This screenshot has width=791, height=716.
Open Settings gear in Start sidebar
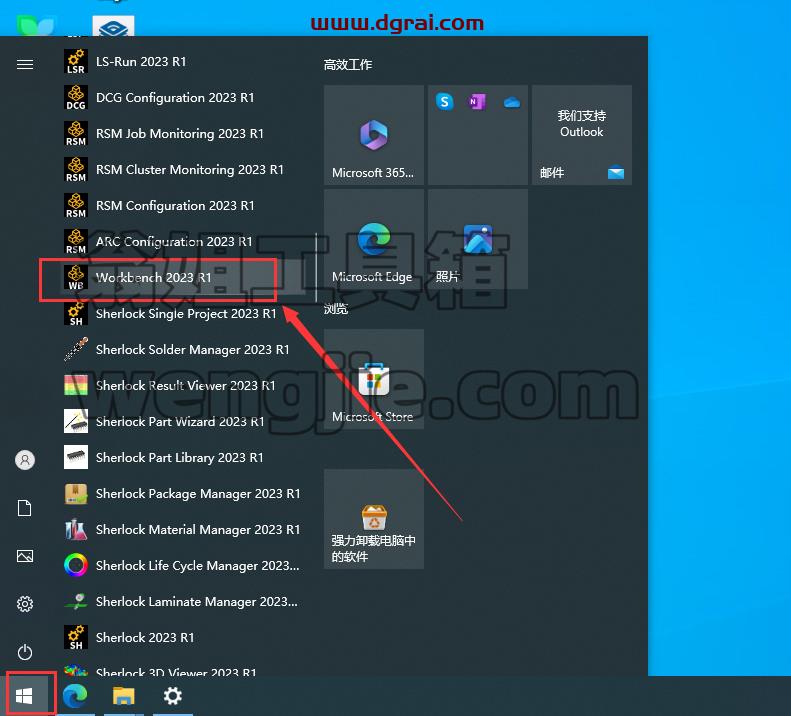[25, 604]
